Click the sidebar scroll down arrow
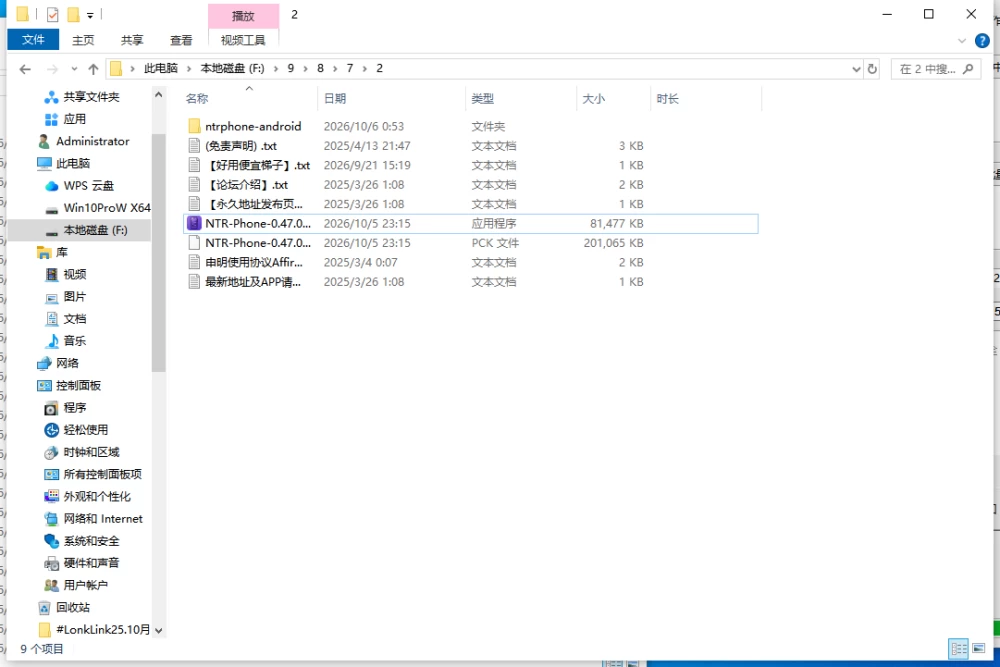 click(158, 631)
